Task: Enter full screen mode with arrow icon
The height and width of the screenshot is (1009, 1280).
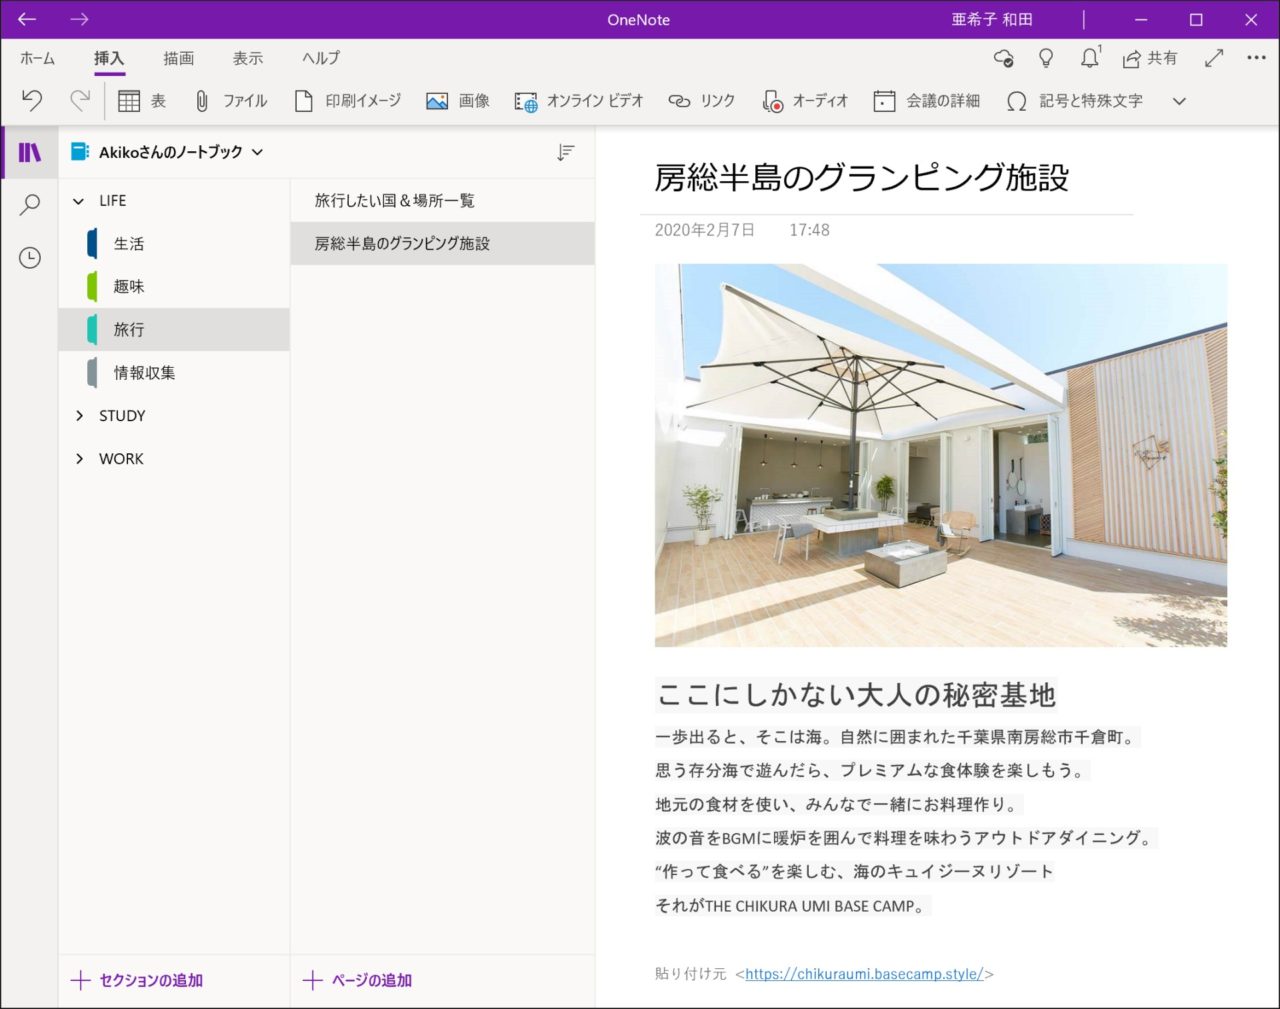Action: [x=1214, y=58]
